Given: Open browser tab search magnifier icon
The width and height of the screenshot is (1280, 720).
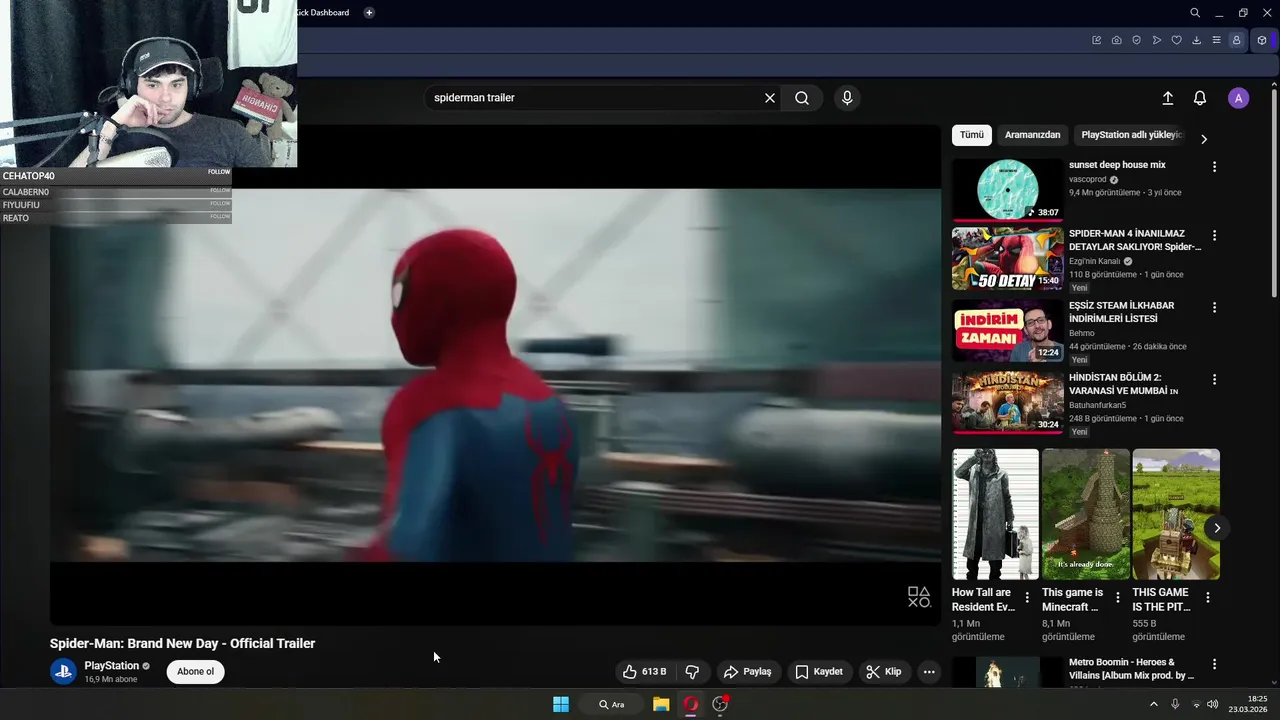Looking at the screenshot, I should (1195, 13).
